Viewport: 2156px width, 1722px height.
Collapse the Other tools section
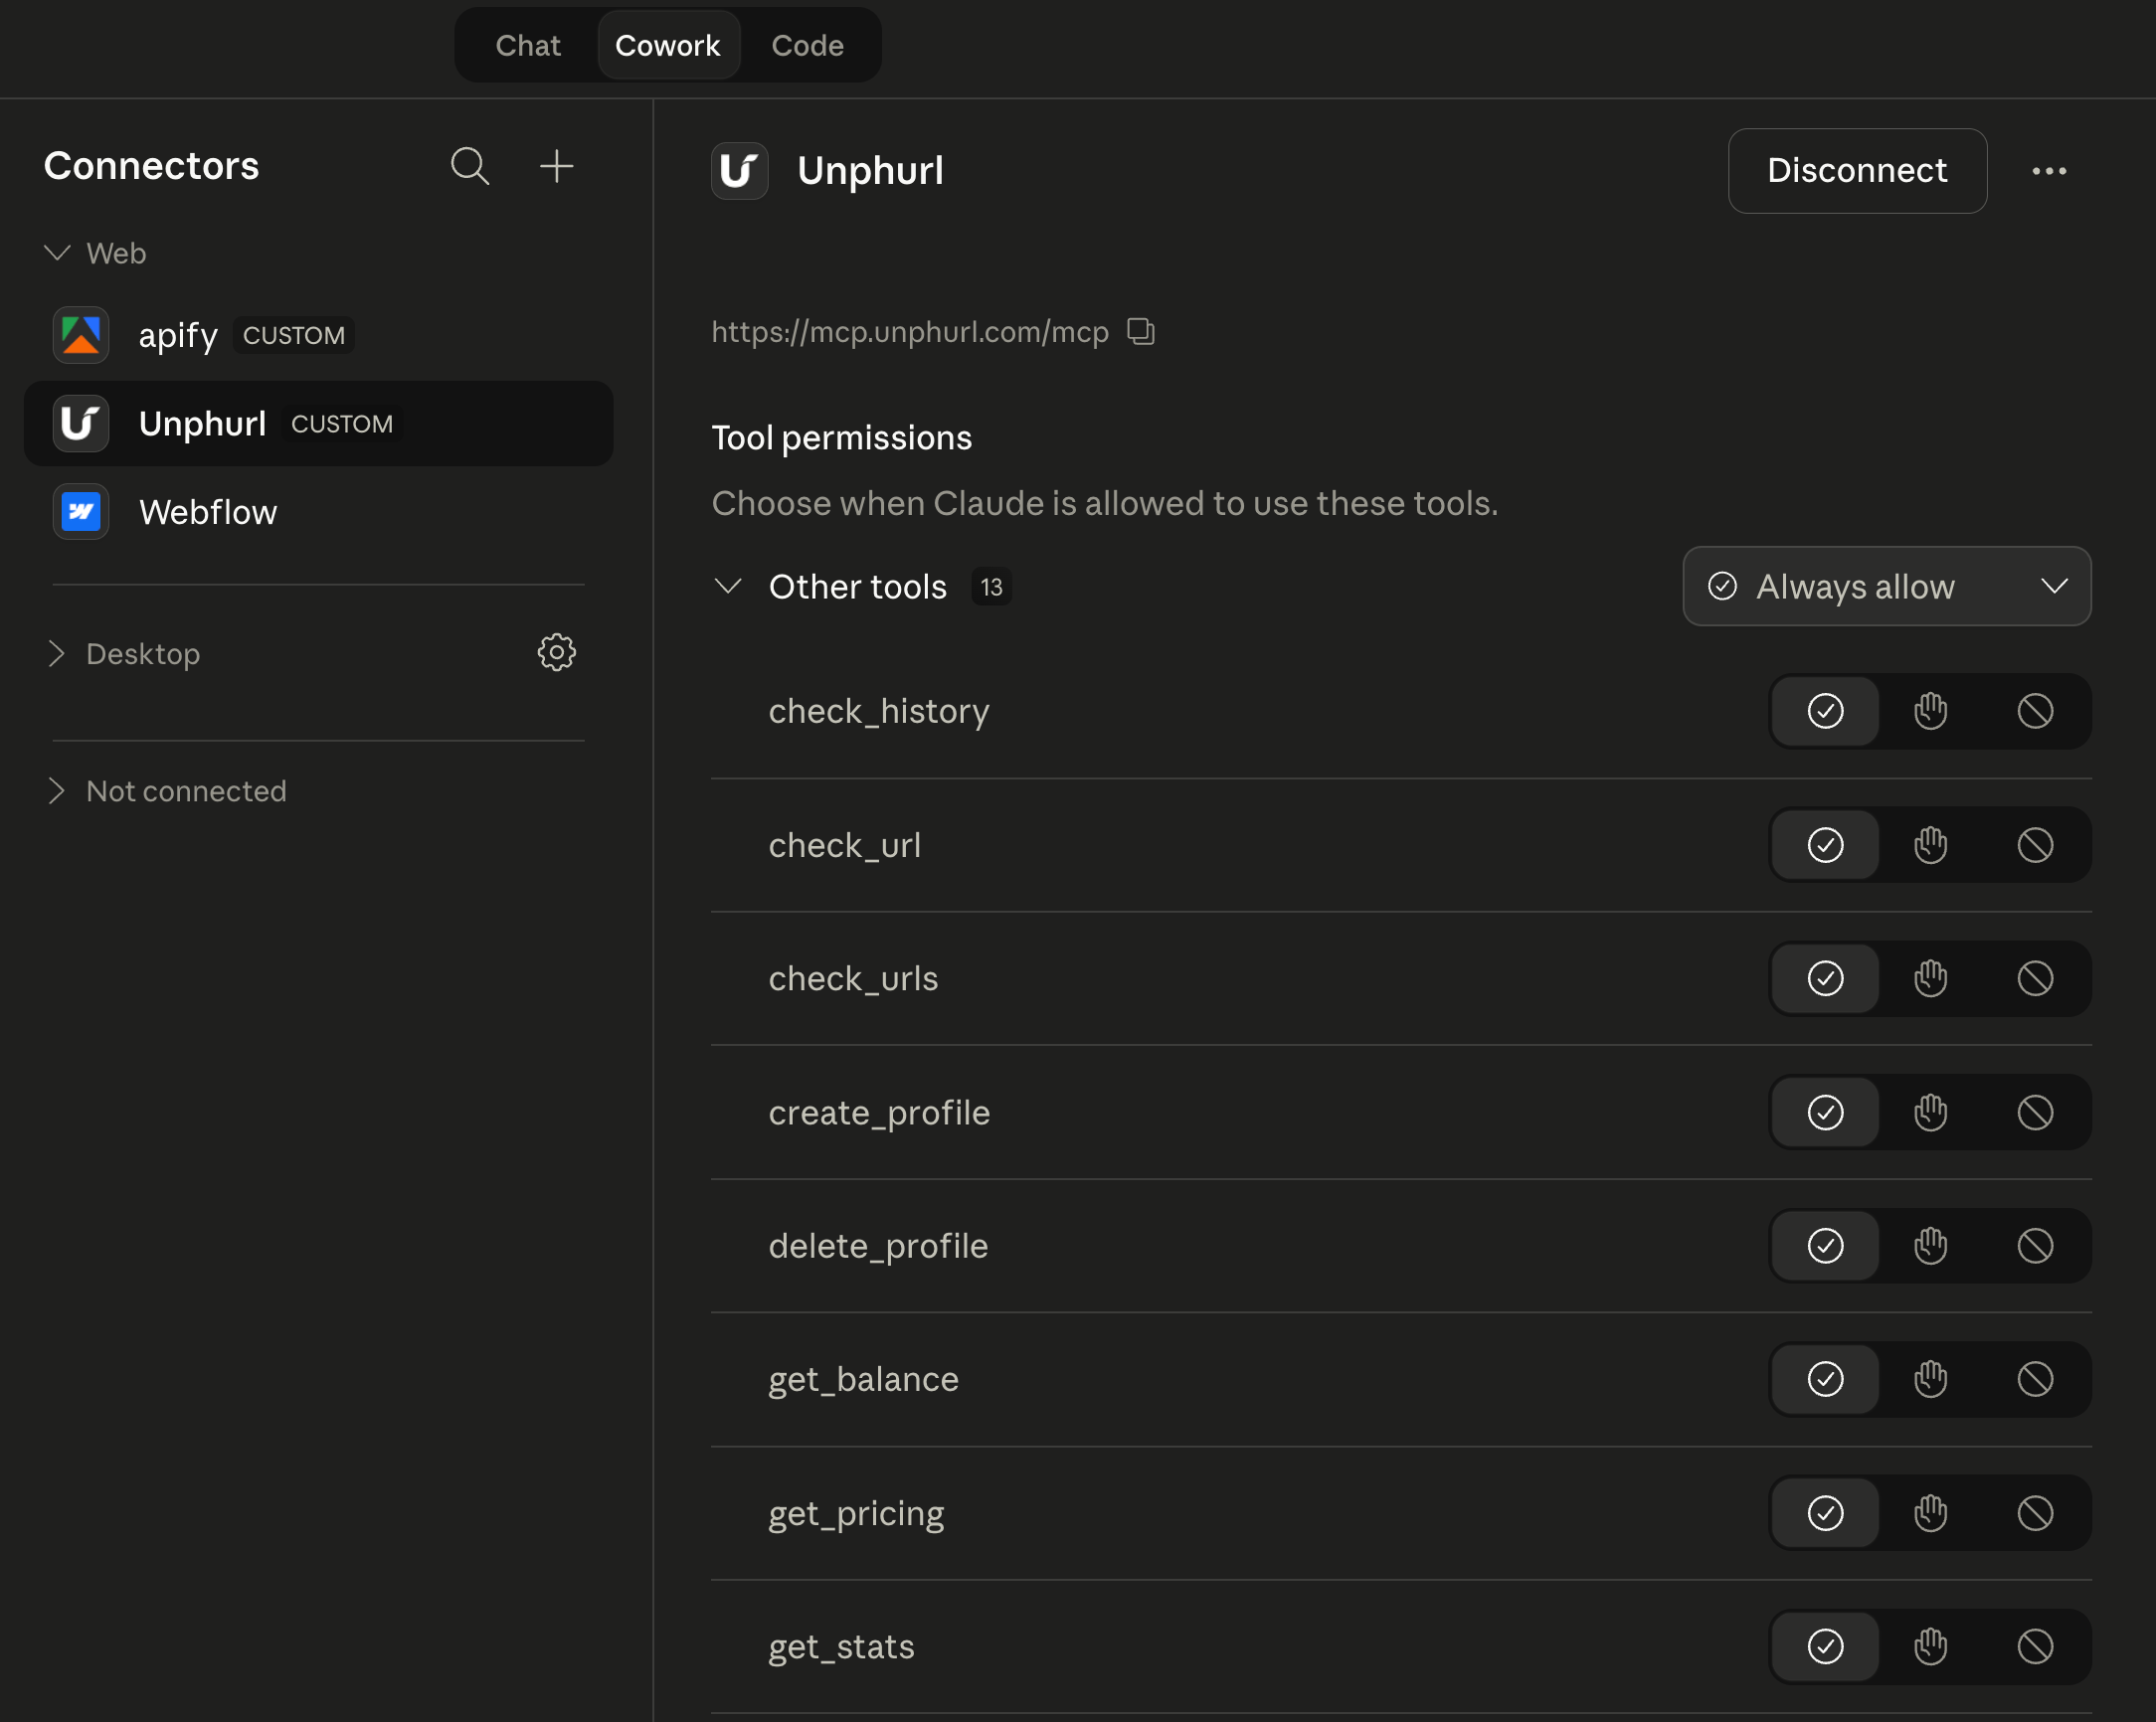(x=728, y=586)
